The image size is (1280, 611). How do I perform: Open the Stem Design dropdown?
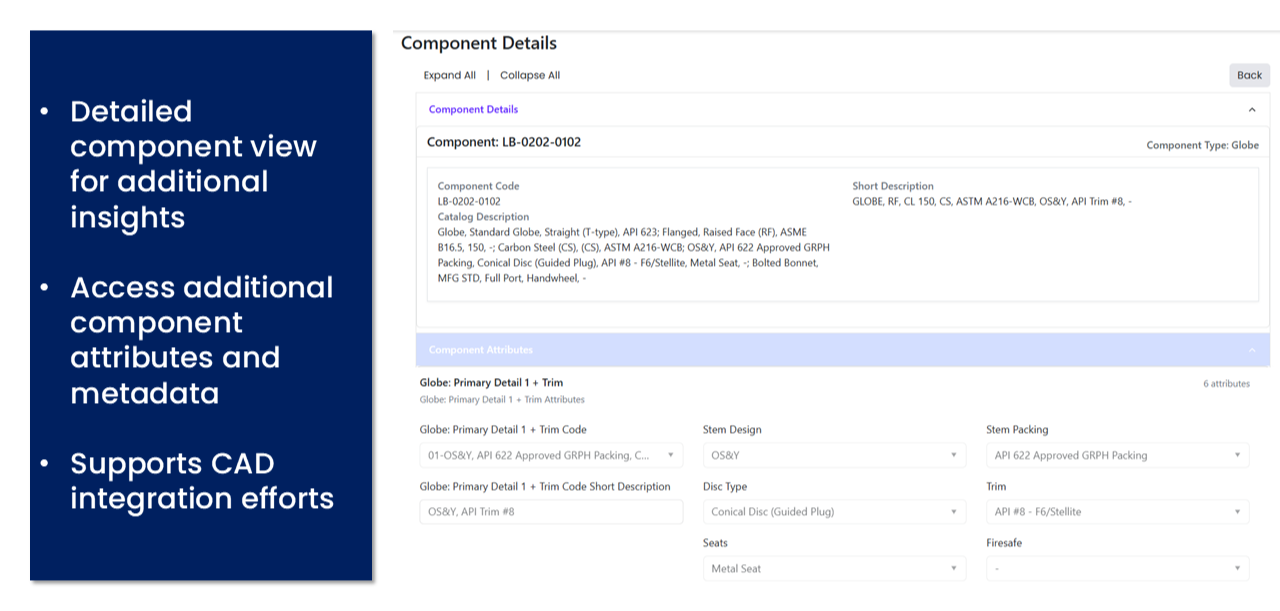tap(834, 455)
